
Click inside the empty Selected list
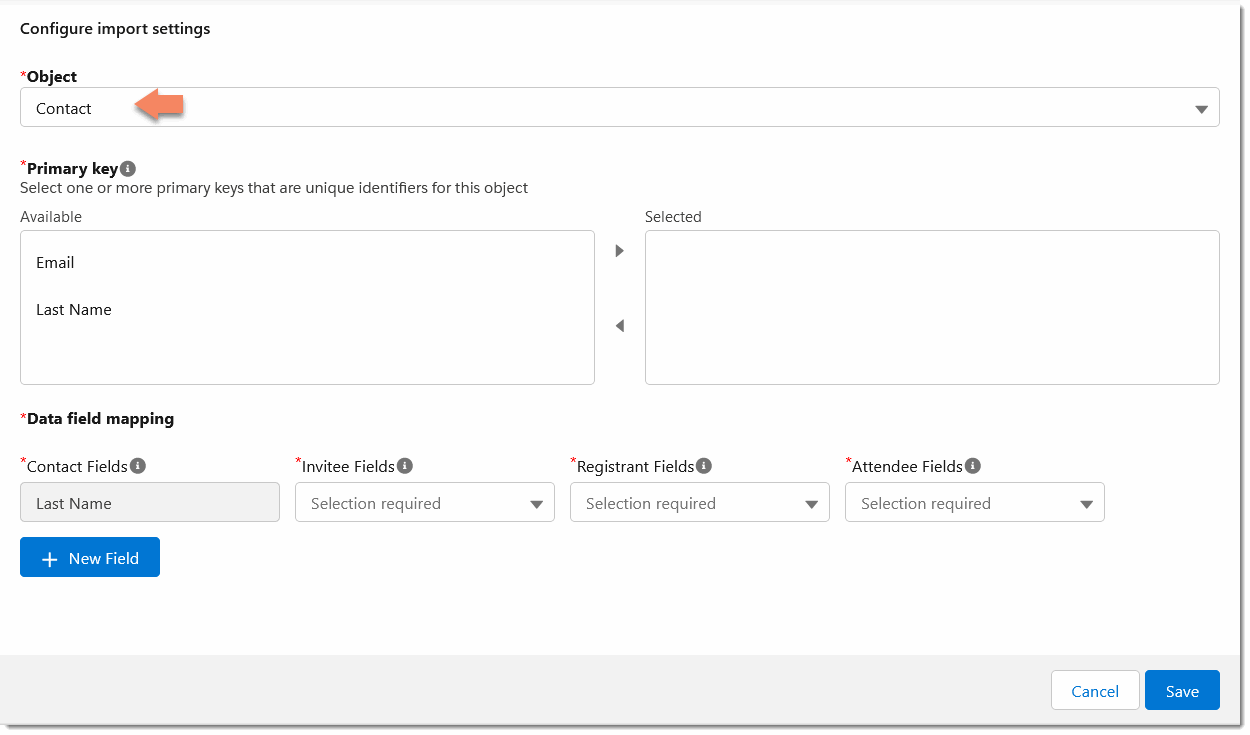[x=932, y=307]
